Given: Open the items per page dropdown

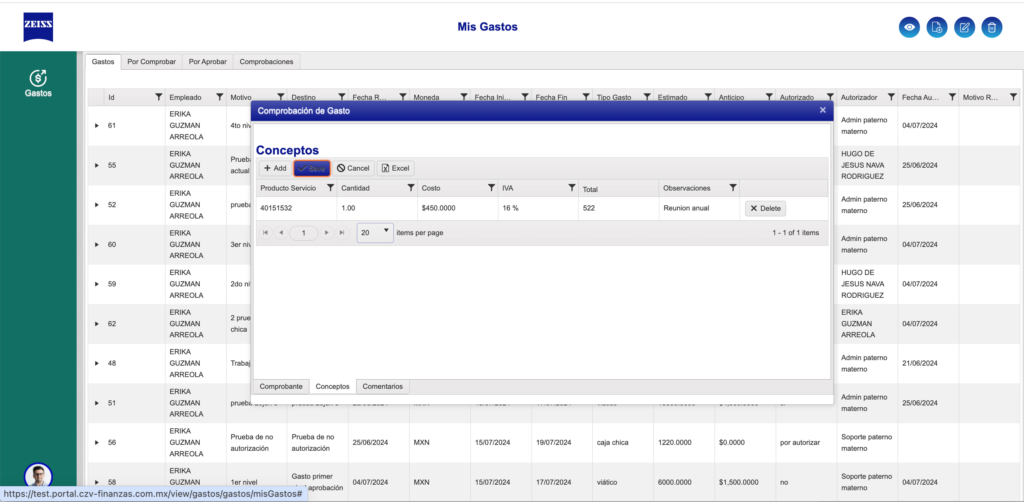Looking at the screenshot, I should coord(375,232).
